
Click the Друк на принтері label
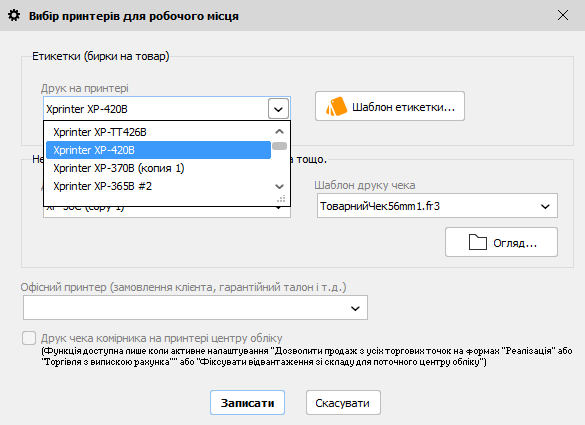85,88
